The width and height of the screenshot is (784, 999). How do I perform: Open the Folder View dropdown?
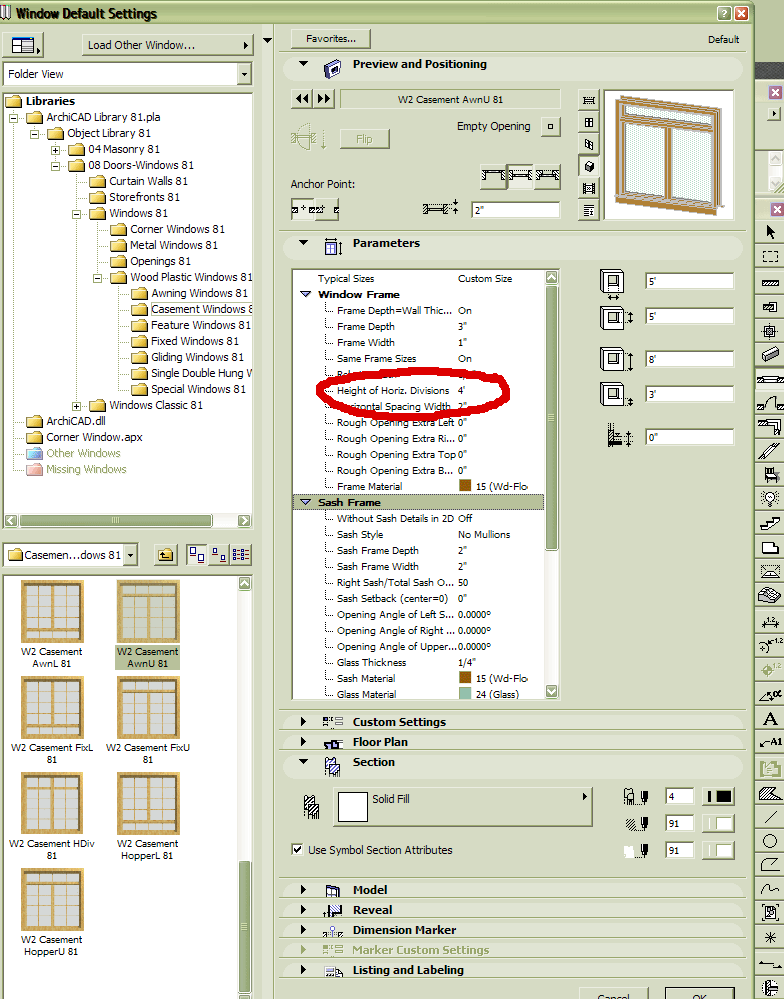pos(245,75)
